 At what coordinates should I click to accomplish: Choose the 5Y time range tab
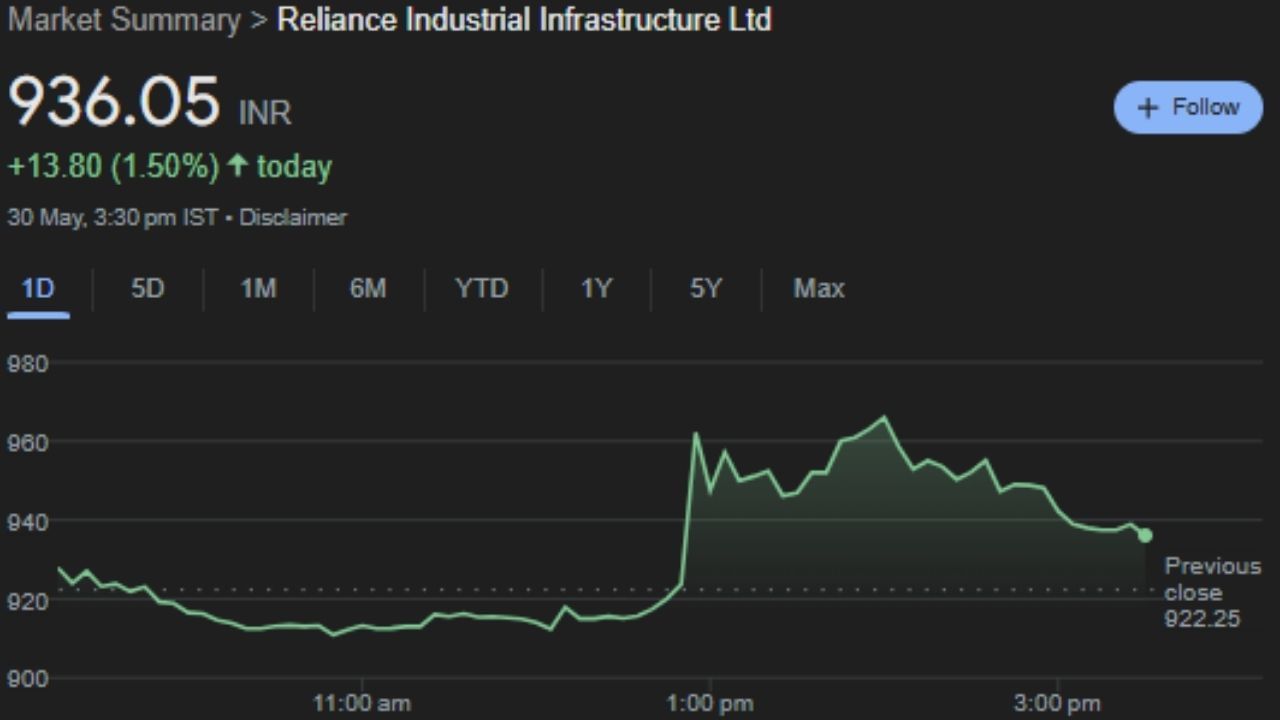pos(705,289)
